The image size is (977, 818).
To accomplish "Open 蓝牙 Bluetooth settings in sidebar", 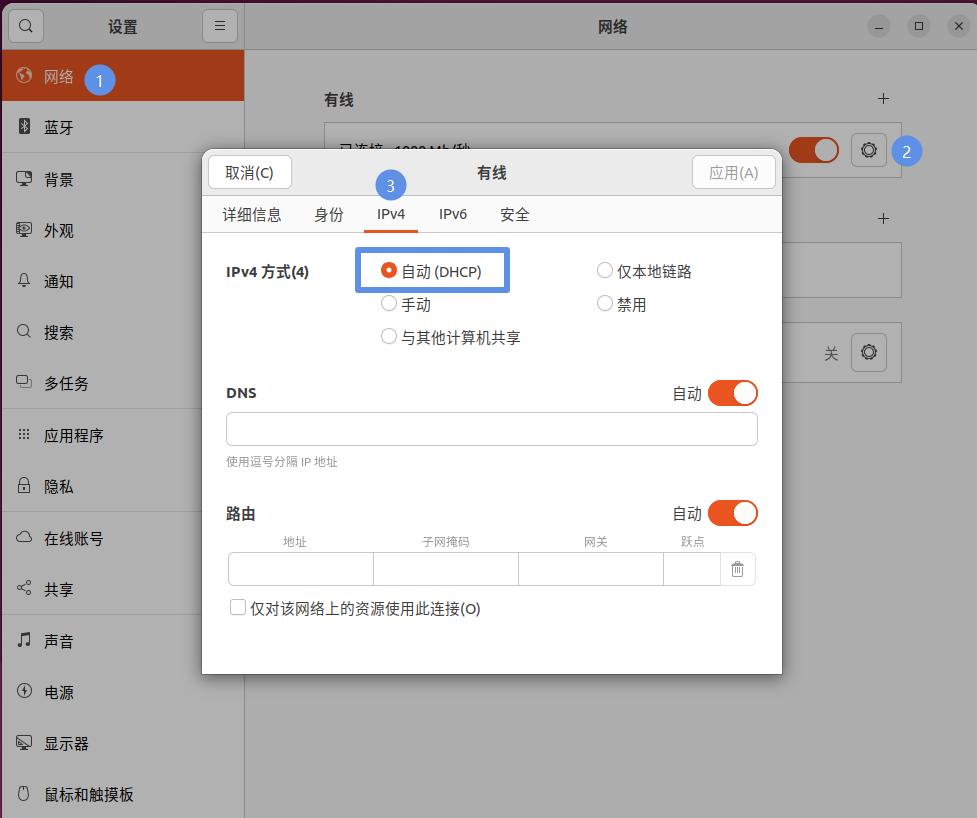I will (x=58, y=128).
